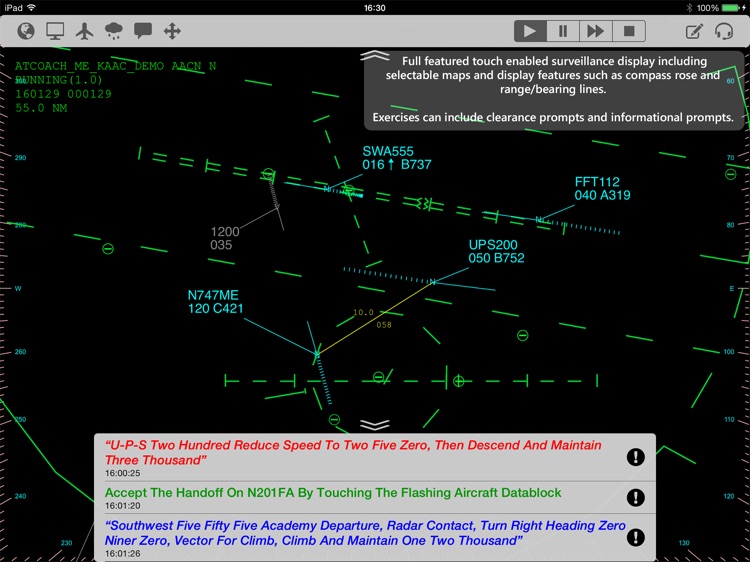750x562 pixels.
Task: Open the globe map selection icon
Action: pos(26,31)
